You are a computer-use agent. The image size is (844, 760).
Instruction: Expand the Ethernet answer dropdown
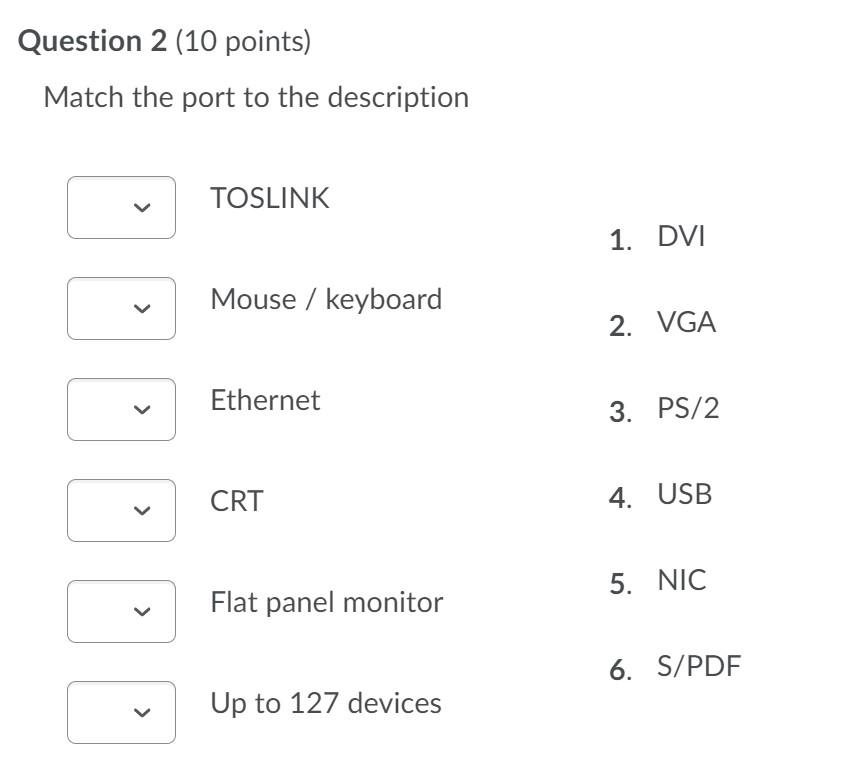[x=120, y=410]
